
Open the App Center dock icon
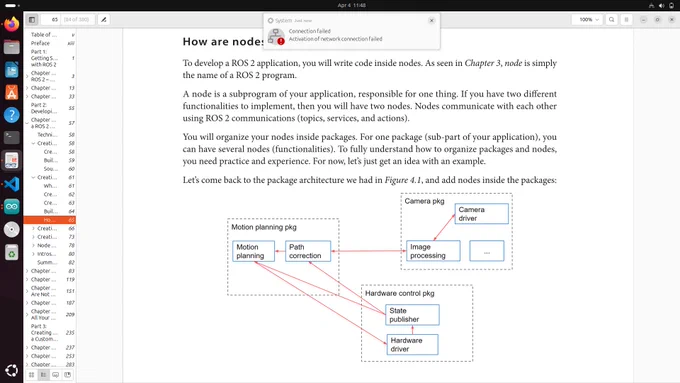(12, 92)
